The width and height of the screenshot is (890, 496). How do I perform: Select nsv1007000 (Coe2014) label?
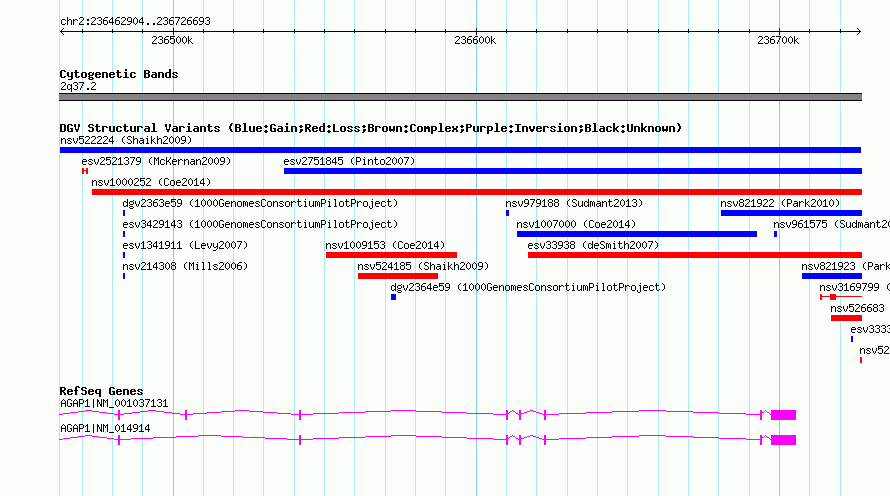(576, 224)
